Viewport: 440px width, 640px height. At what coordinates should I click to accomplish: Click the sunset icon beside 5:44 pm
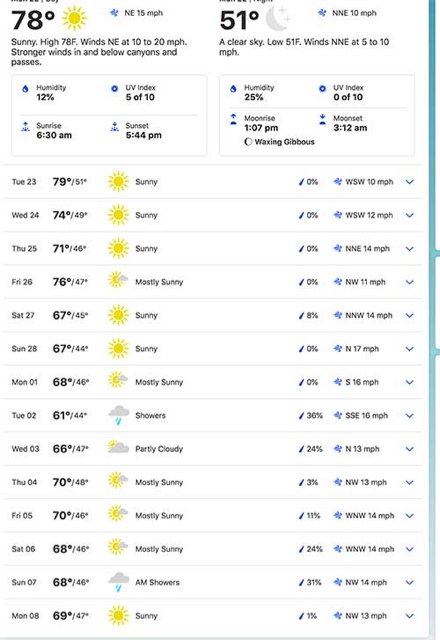pos(115,127)
